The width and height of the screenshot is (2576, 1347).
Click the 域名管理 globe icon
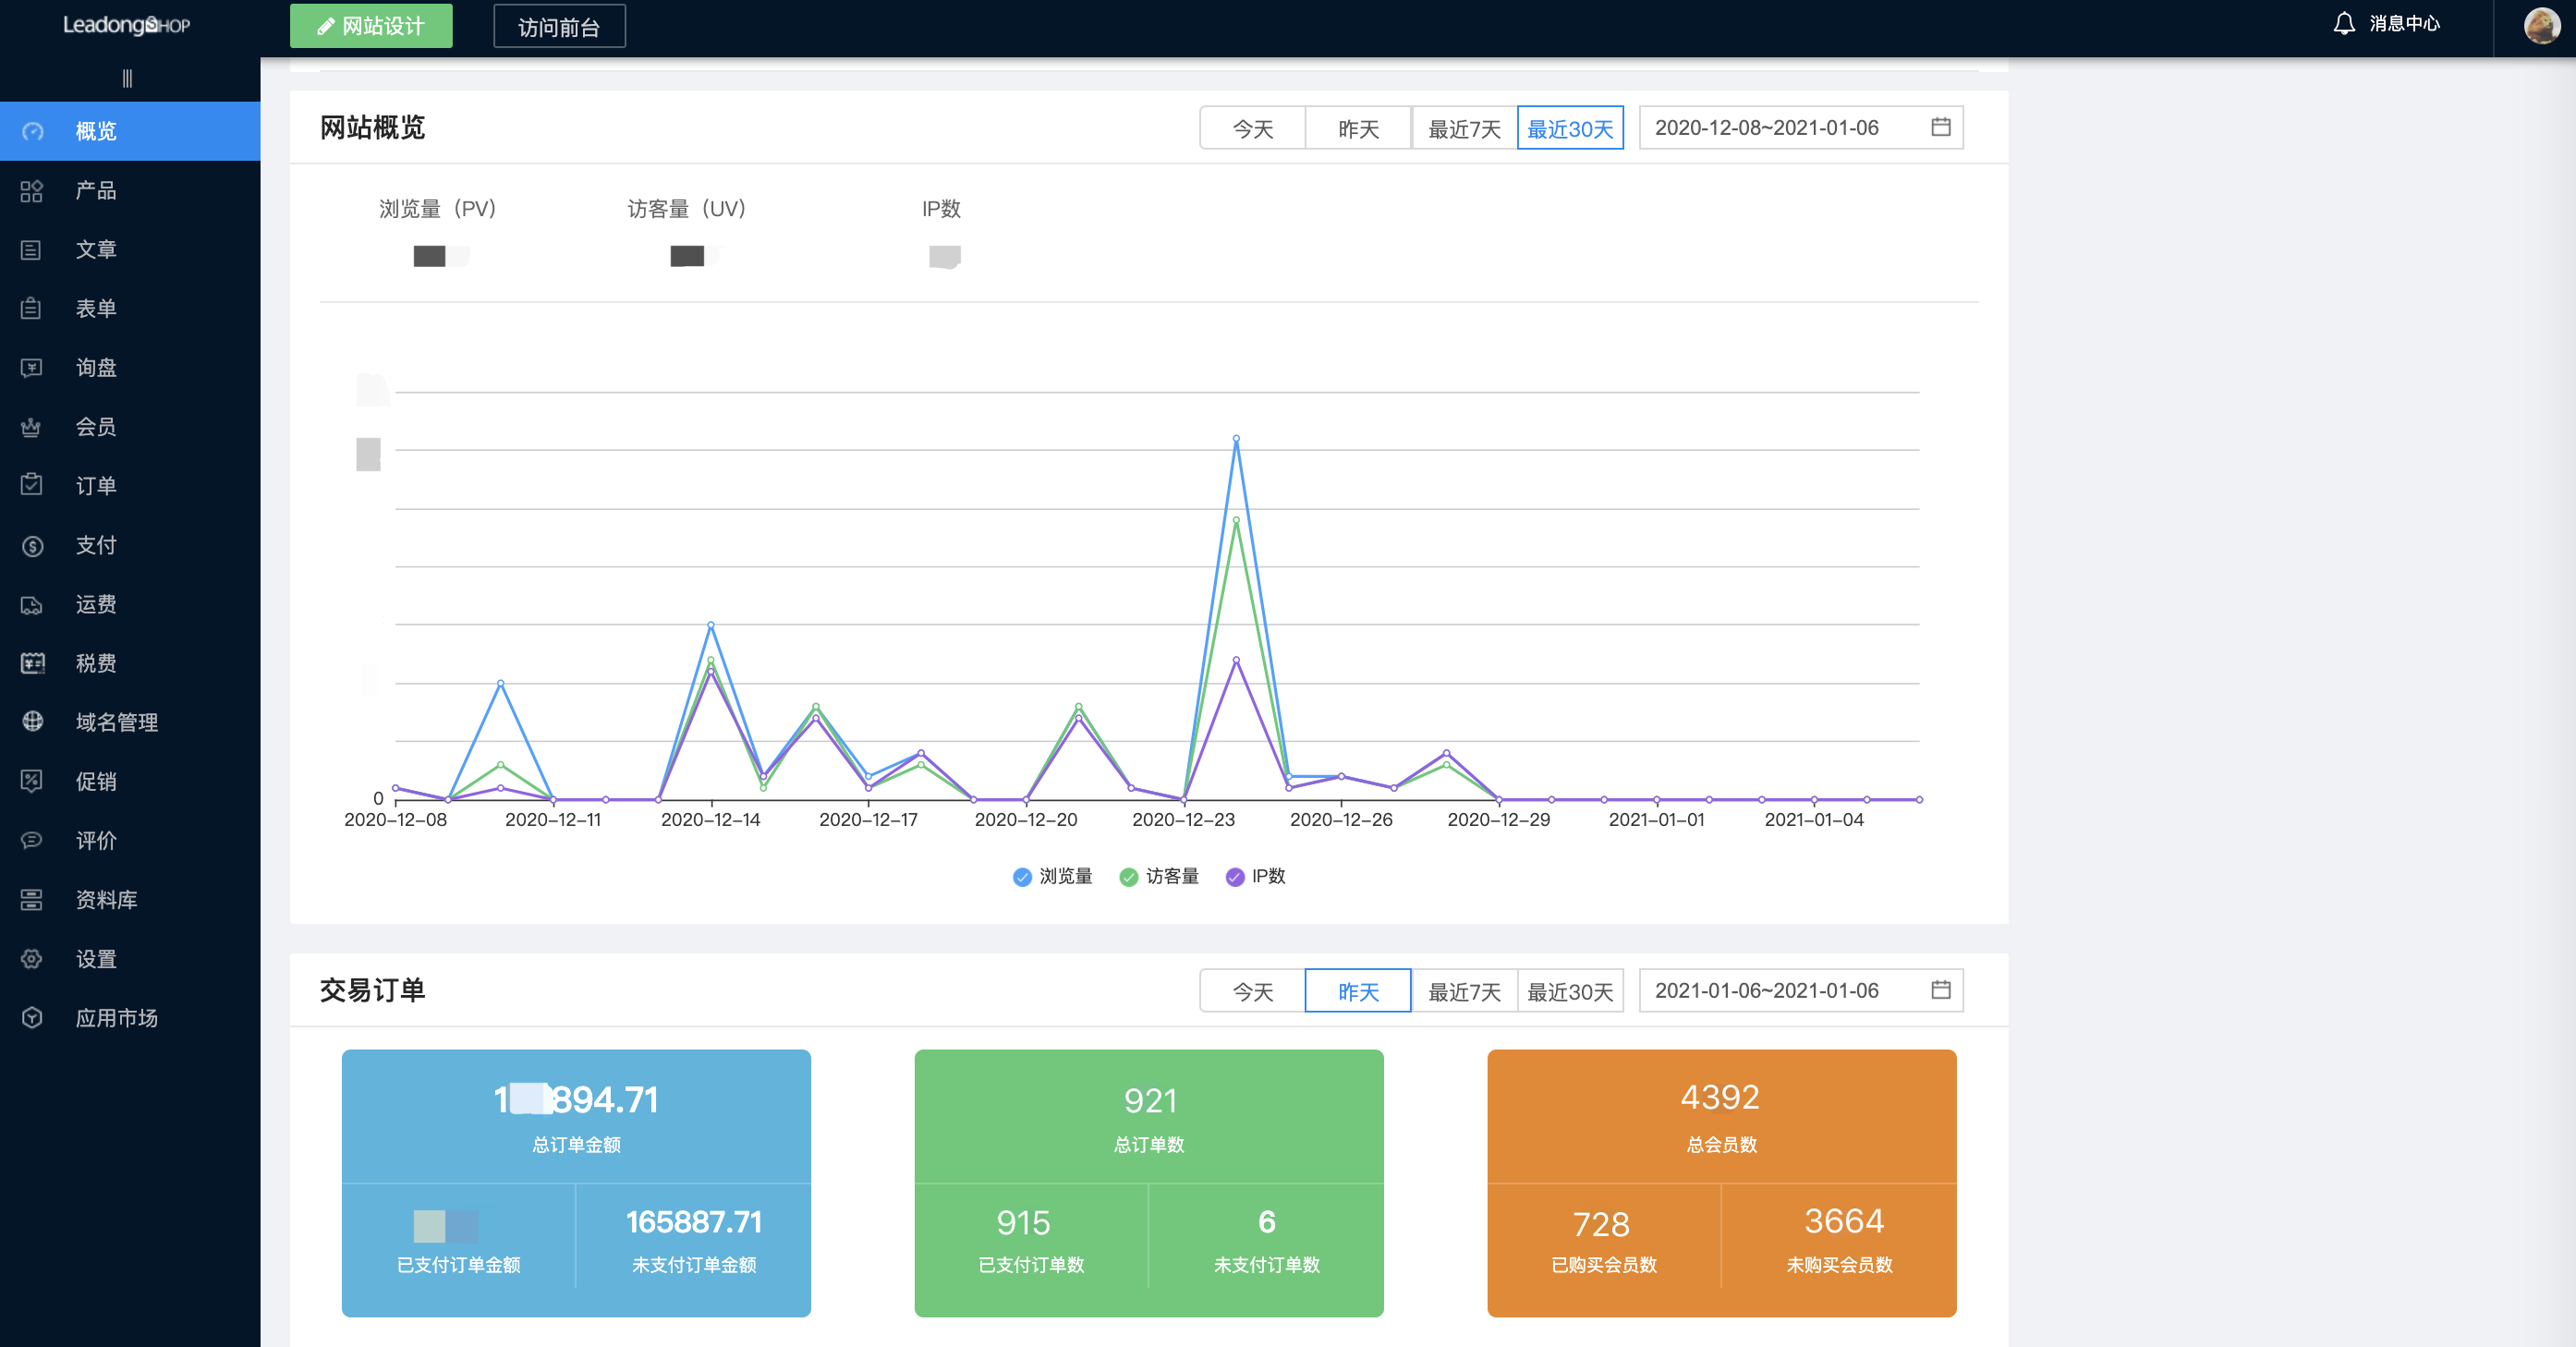(x=32, y=722)
